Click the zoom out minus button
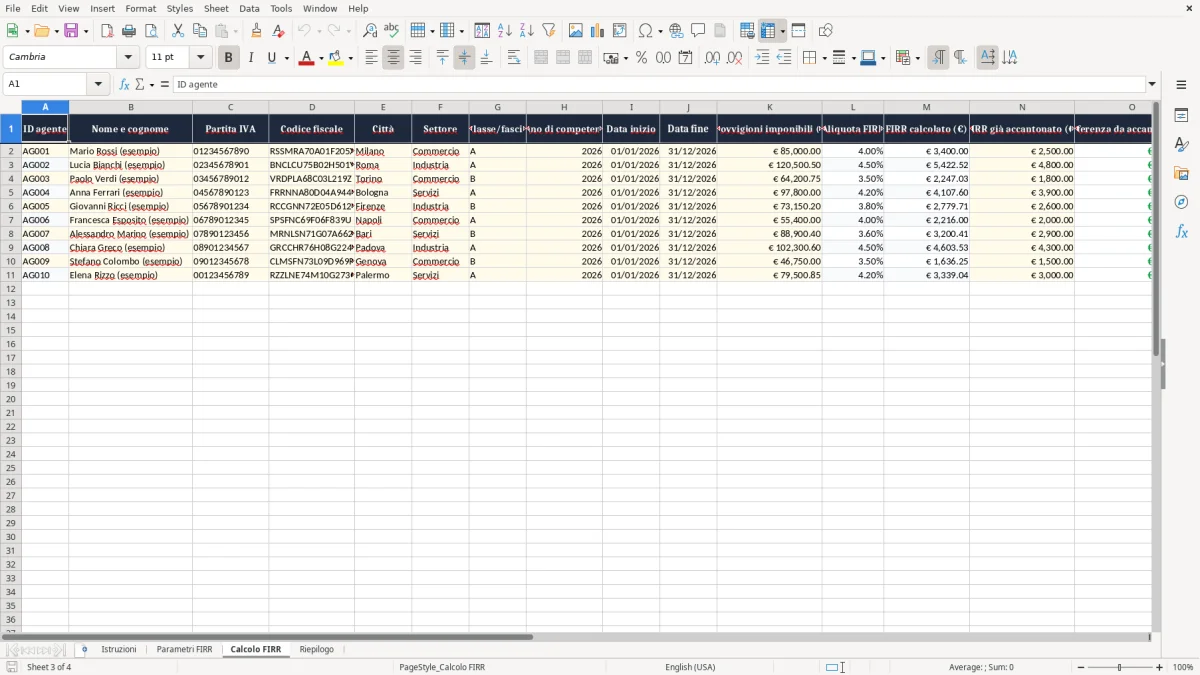Viewport: 1200px width, 675px height. click(x=1081, y=667)
